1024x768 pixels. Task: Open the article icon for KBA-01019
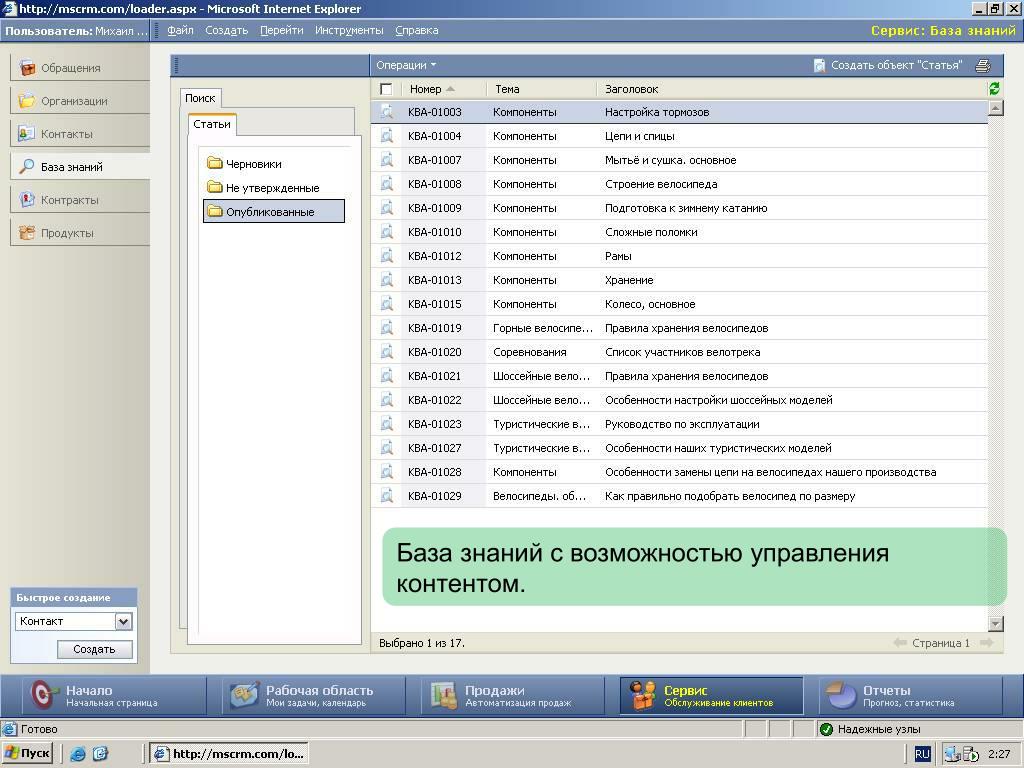point(387,328)
